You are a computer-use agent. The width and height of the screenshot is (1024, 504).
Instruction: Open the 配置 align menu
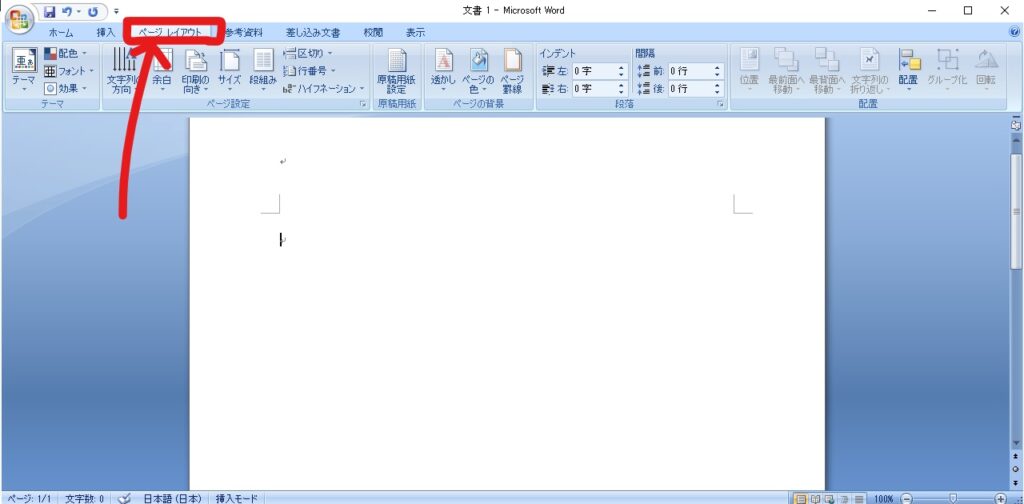[x=908, y=71]
